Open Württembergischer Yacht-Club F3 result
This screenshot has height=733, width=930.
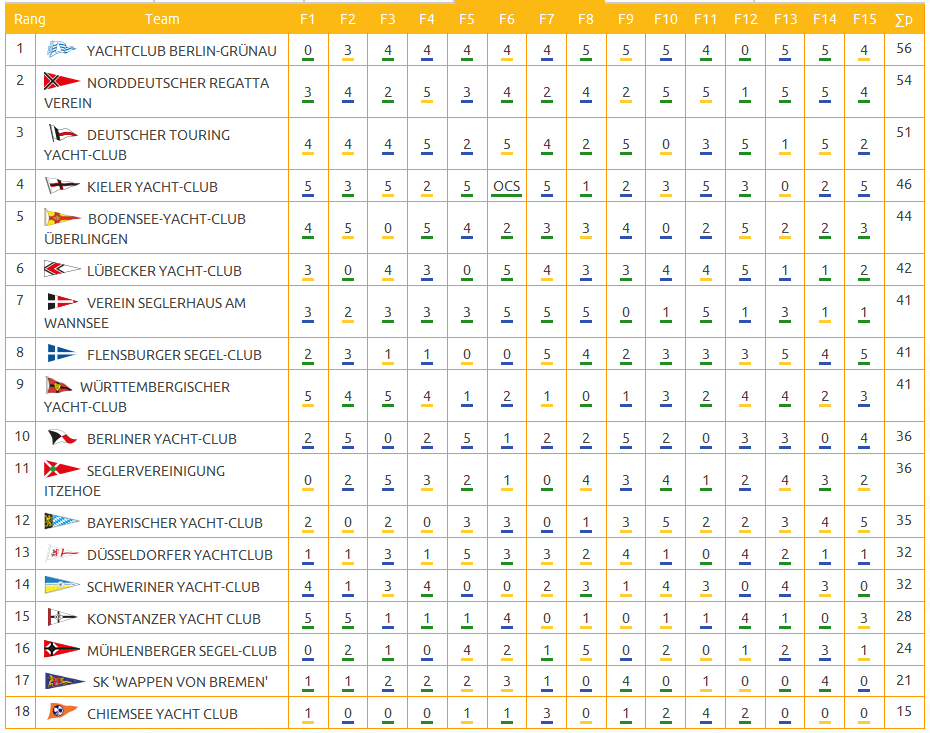(387, 397)
